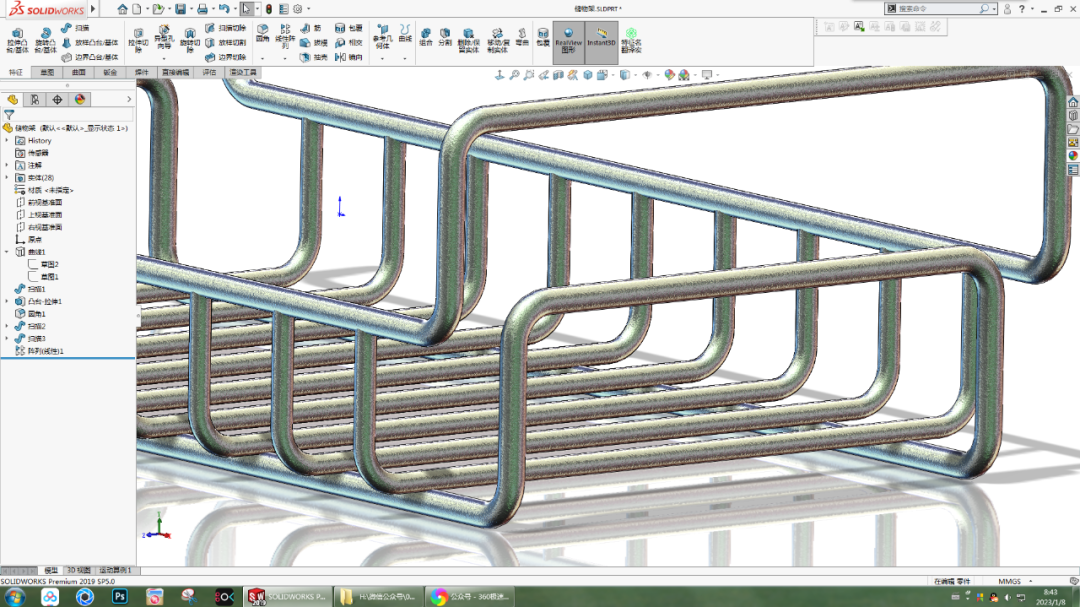Collapse the 曲线1 feature in the tree

(8, 251)
